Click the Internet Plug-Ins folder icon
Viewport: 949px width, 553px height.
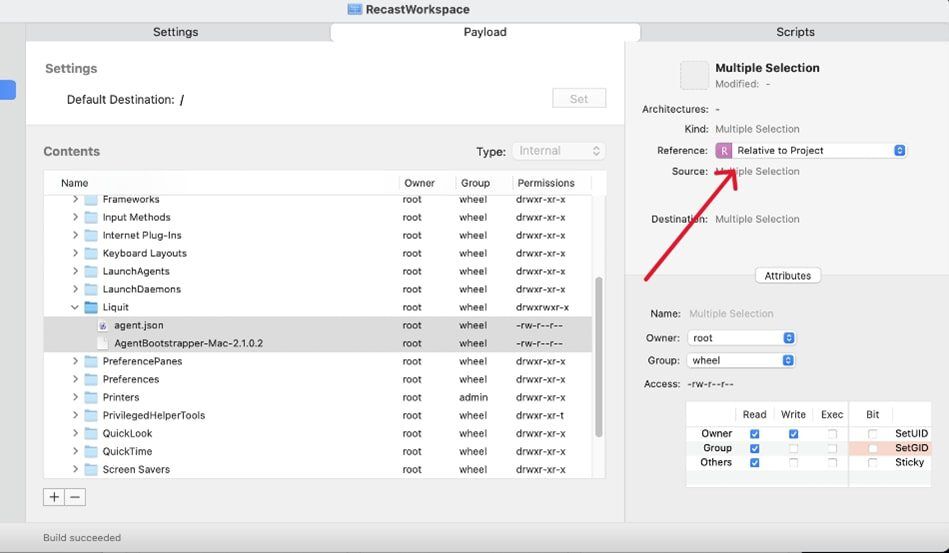pyautogui.click(x=91, y=235)
